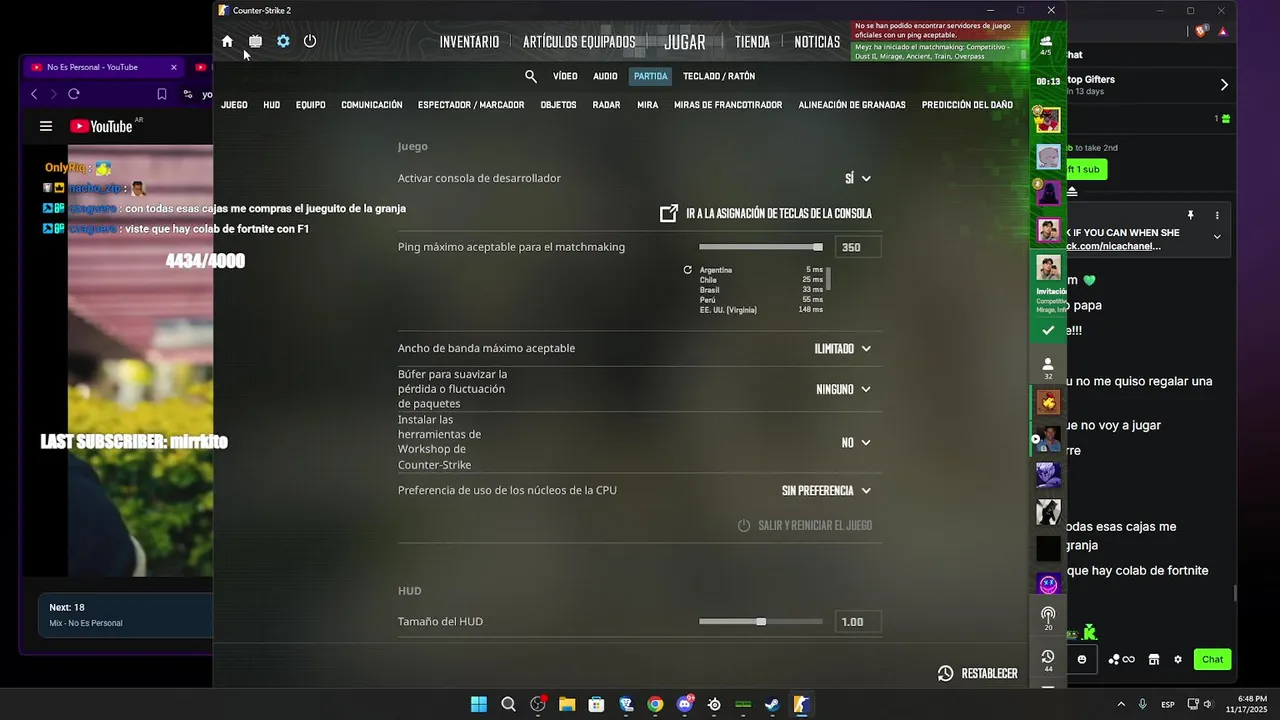Image resolution: width=1280 pixels, height=720 pixels.
Task: Click RESTABLECER button
Action: (x=977, y=674)
